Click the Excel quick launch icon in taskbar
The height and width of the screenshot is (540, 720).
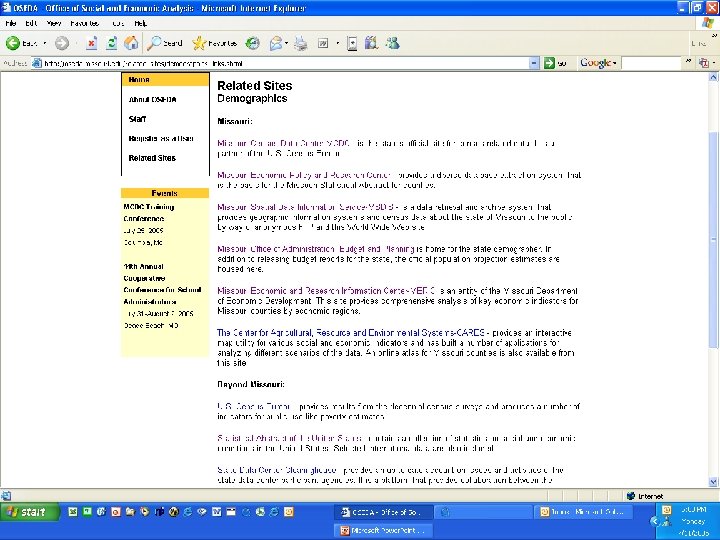coord(73,512)
